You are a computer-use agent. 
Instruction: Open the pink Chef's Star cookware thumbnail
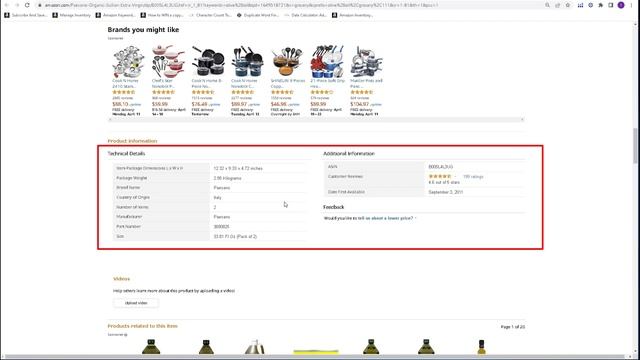click(x=168, y=61)
